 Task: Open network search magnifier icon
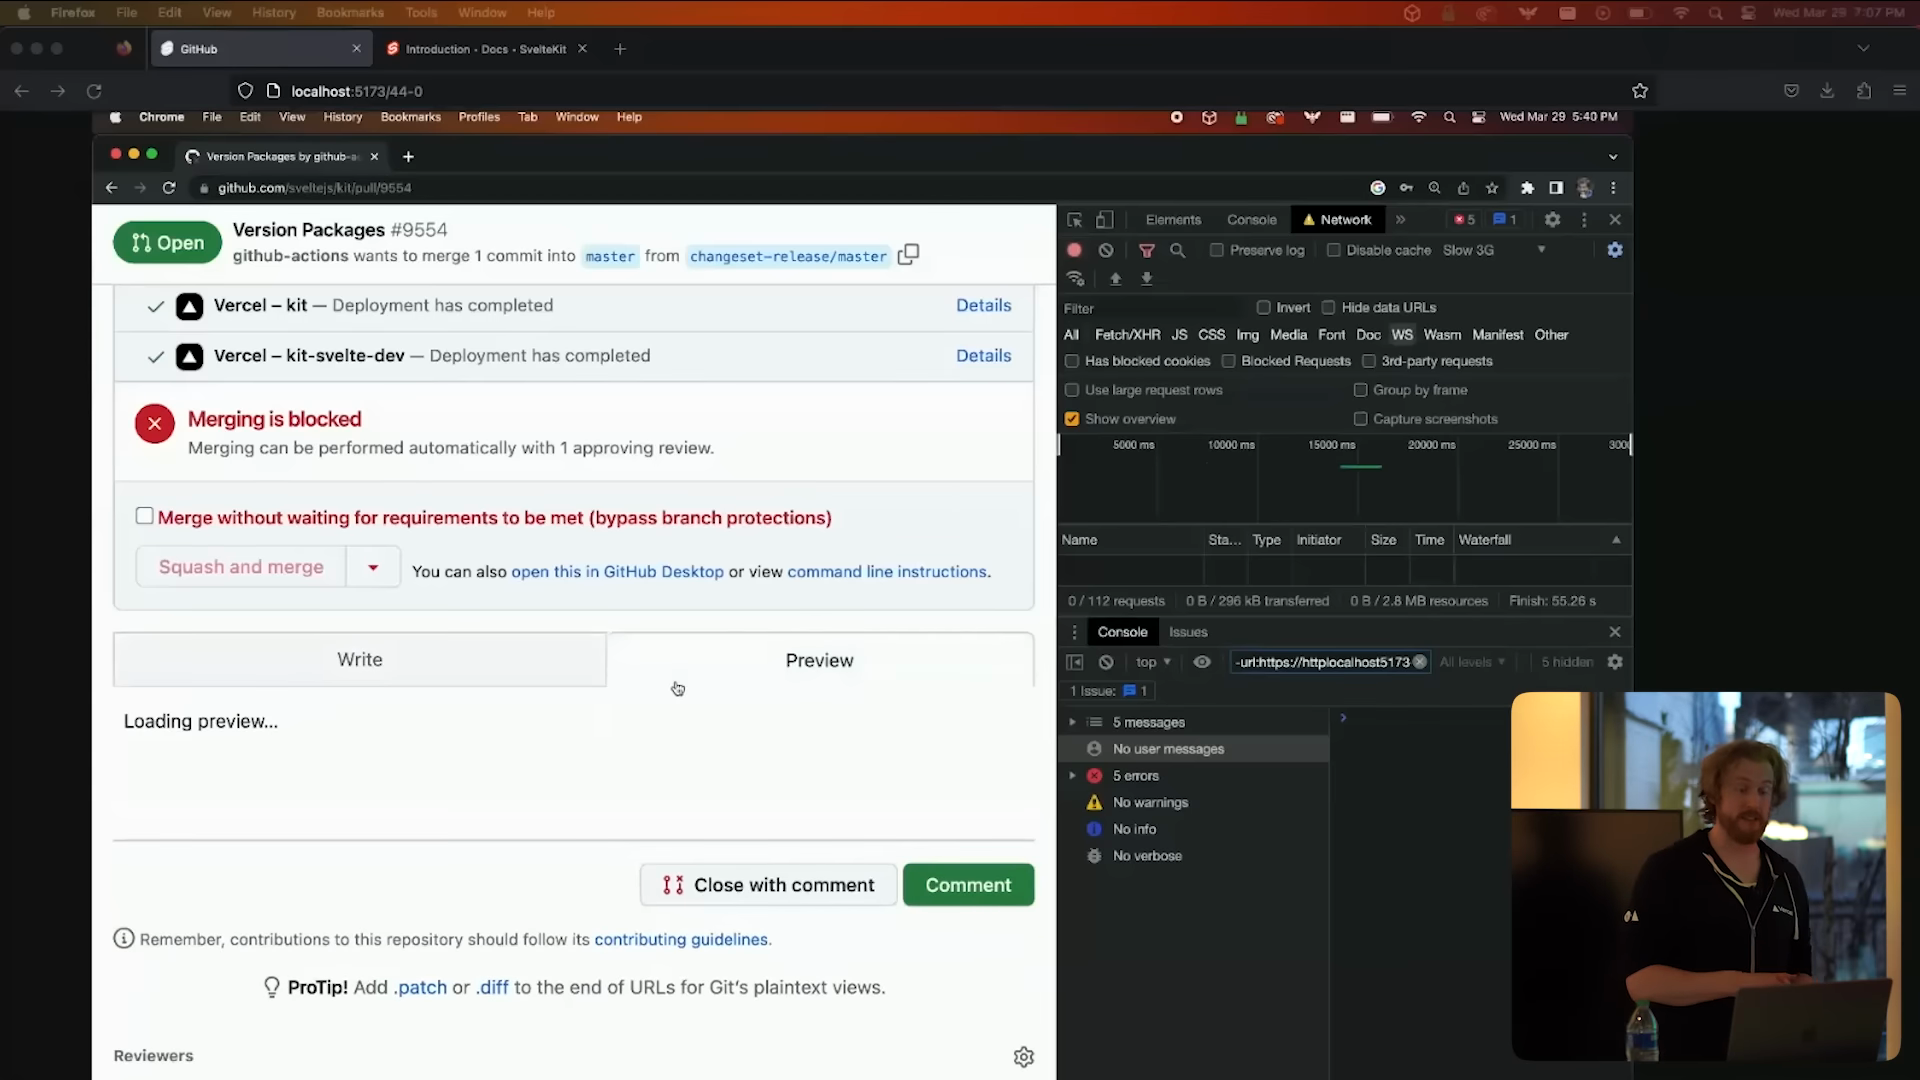[x=1178, y=250]
